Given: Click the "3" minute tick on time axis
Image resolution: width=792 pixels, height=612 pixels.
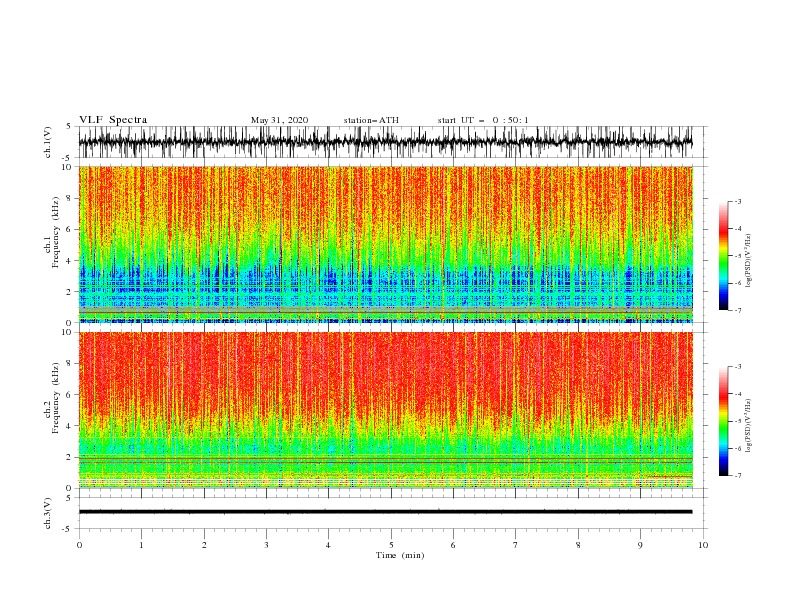Looking at the screenshot, I should tap(266, 545).
